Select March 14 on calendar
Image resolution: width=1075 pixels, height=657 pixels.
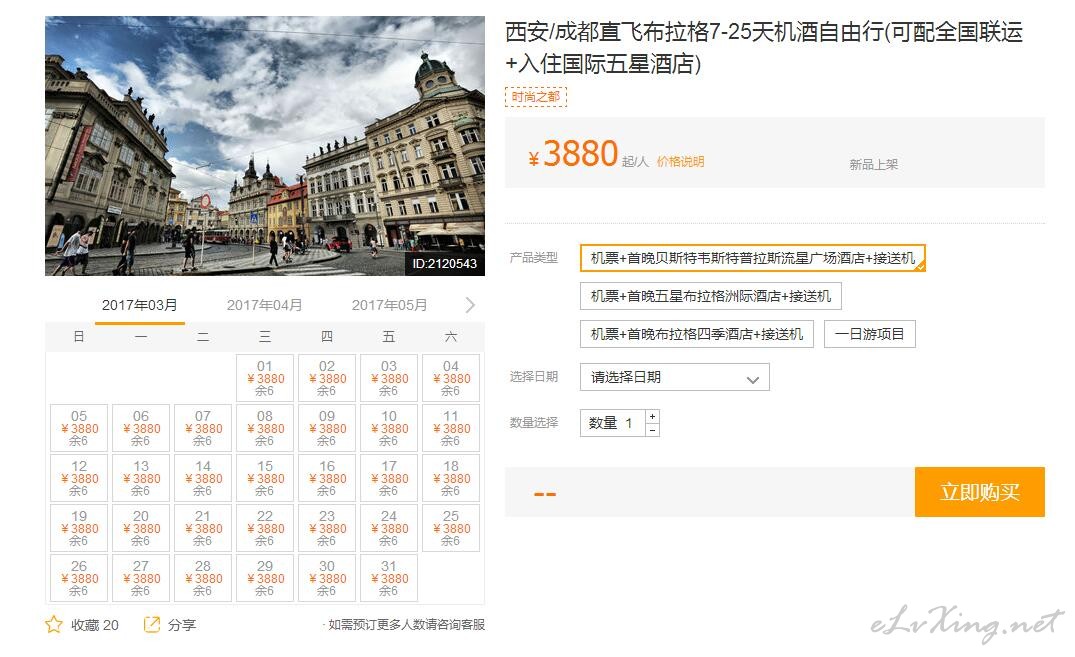point(203,478)
